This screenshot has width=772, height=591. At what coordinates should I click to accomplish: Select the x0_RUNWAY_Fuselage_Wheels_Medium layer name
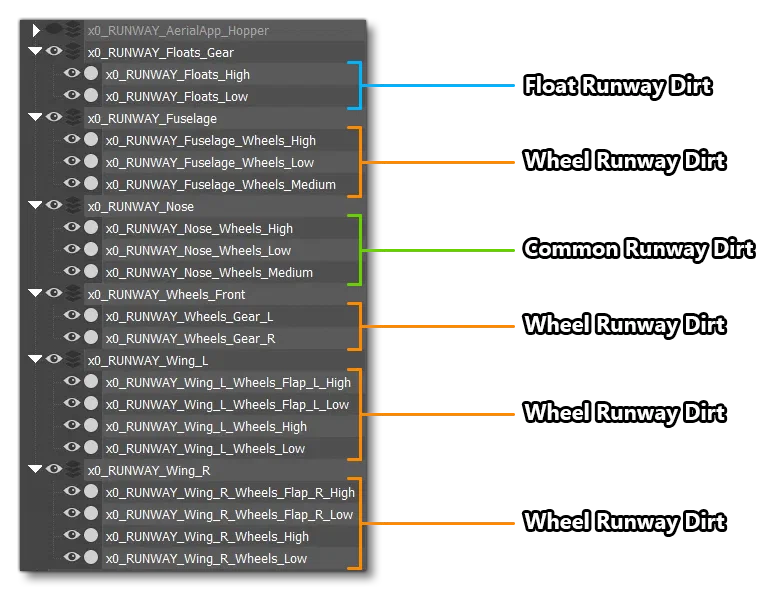click(x=221, y=185)
